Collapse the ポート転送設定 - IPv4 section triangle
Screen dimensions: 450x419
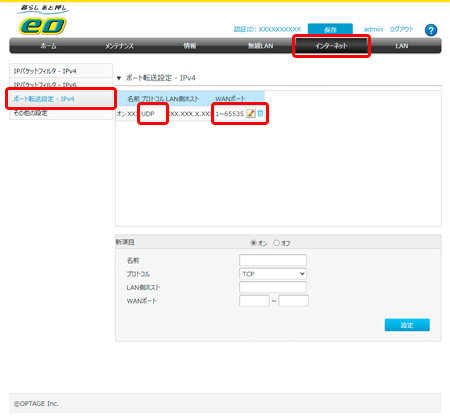tap(119, 78)
